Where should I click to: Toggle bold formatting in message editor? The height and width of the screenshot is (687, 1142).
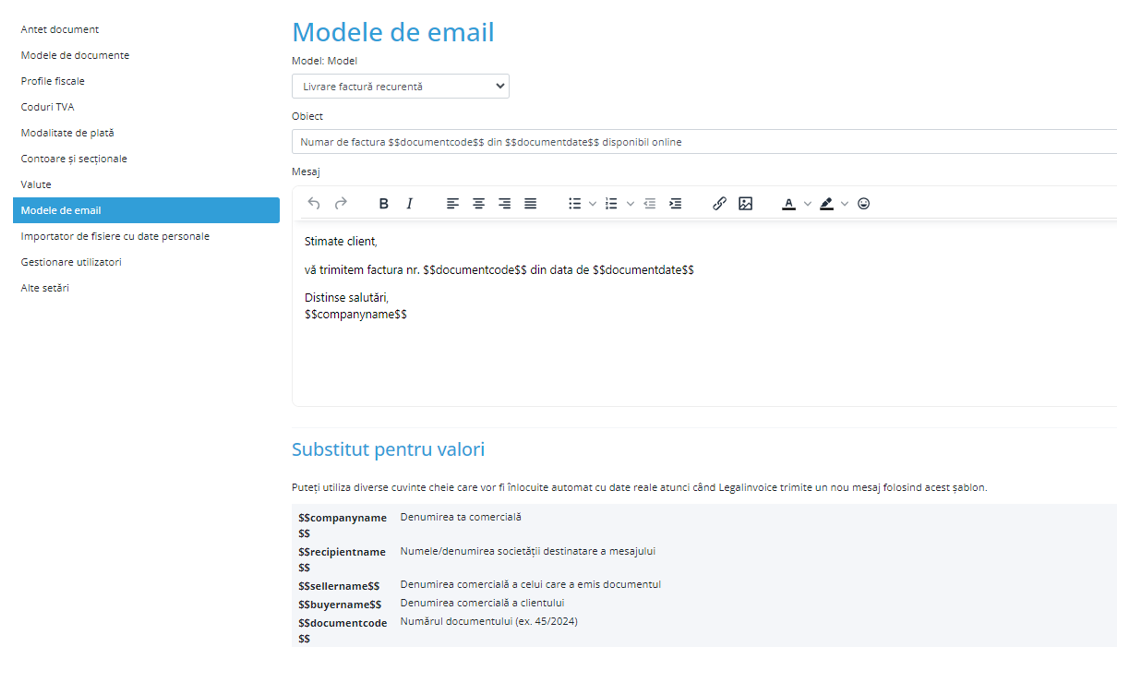pos(384,204)
